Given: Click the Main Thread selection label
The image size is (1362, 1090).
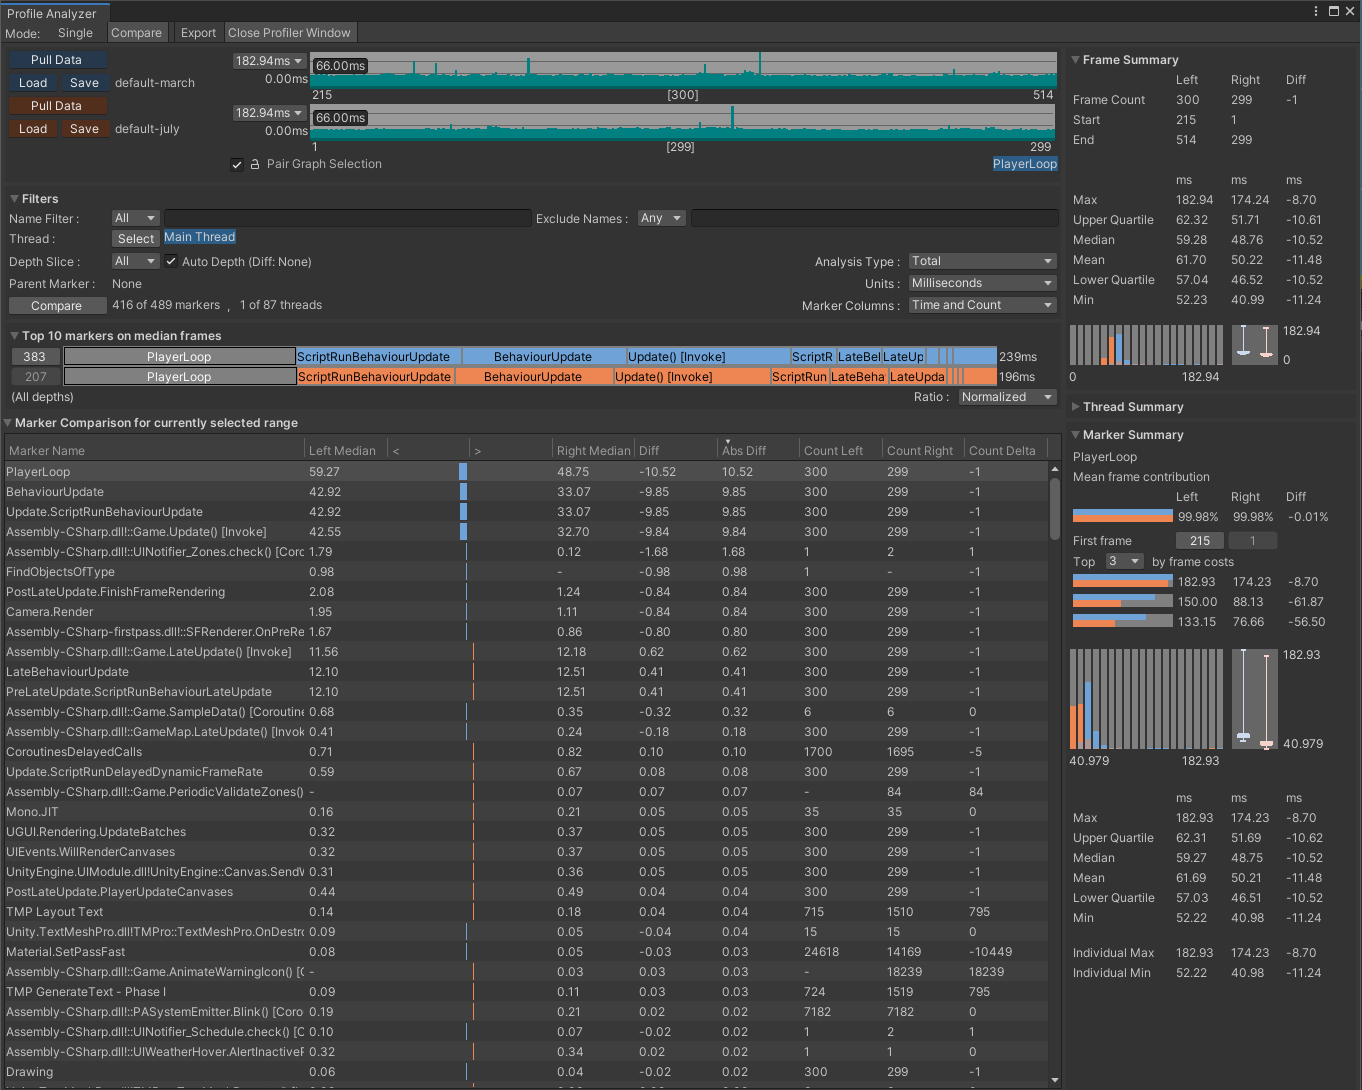Looking at the screenshot, I should point(200,237).
